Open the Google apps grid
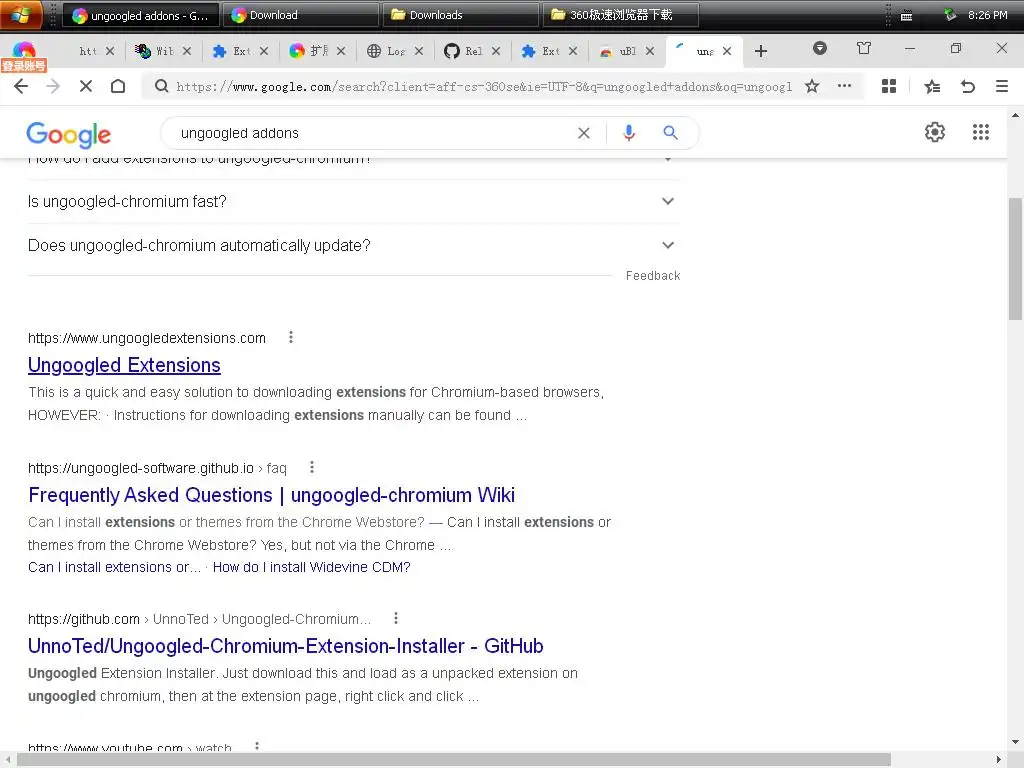The height and width of the screenshot is (768, 1024). click(981, 133)
